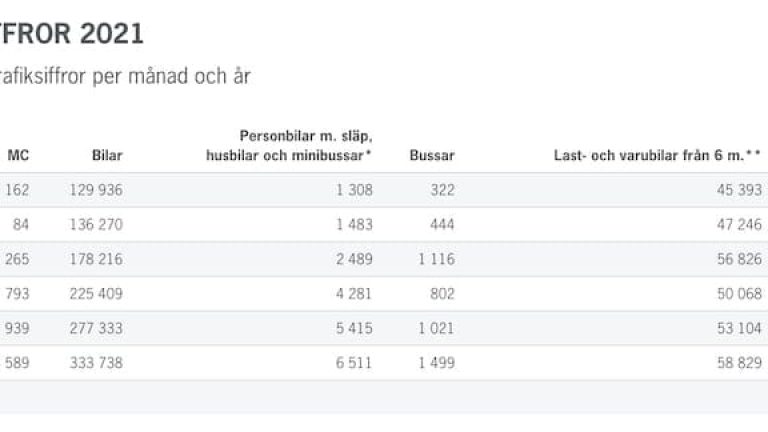Click the cell showing 58 829
The width and height of the screenshot is (768, 432).
pos(739,363)
